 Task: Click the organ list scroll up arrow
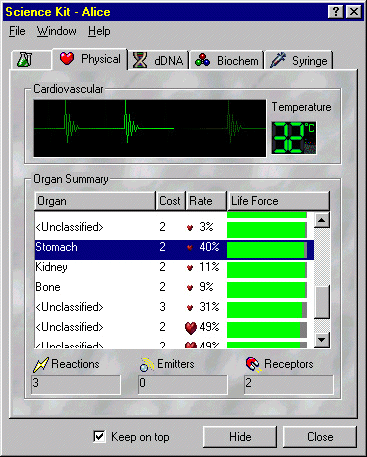point(322,220)
